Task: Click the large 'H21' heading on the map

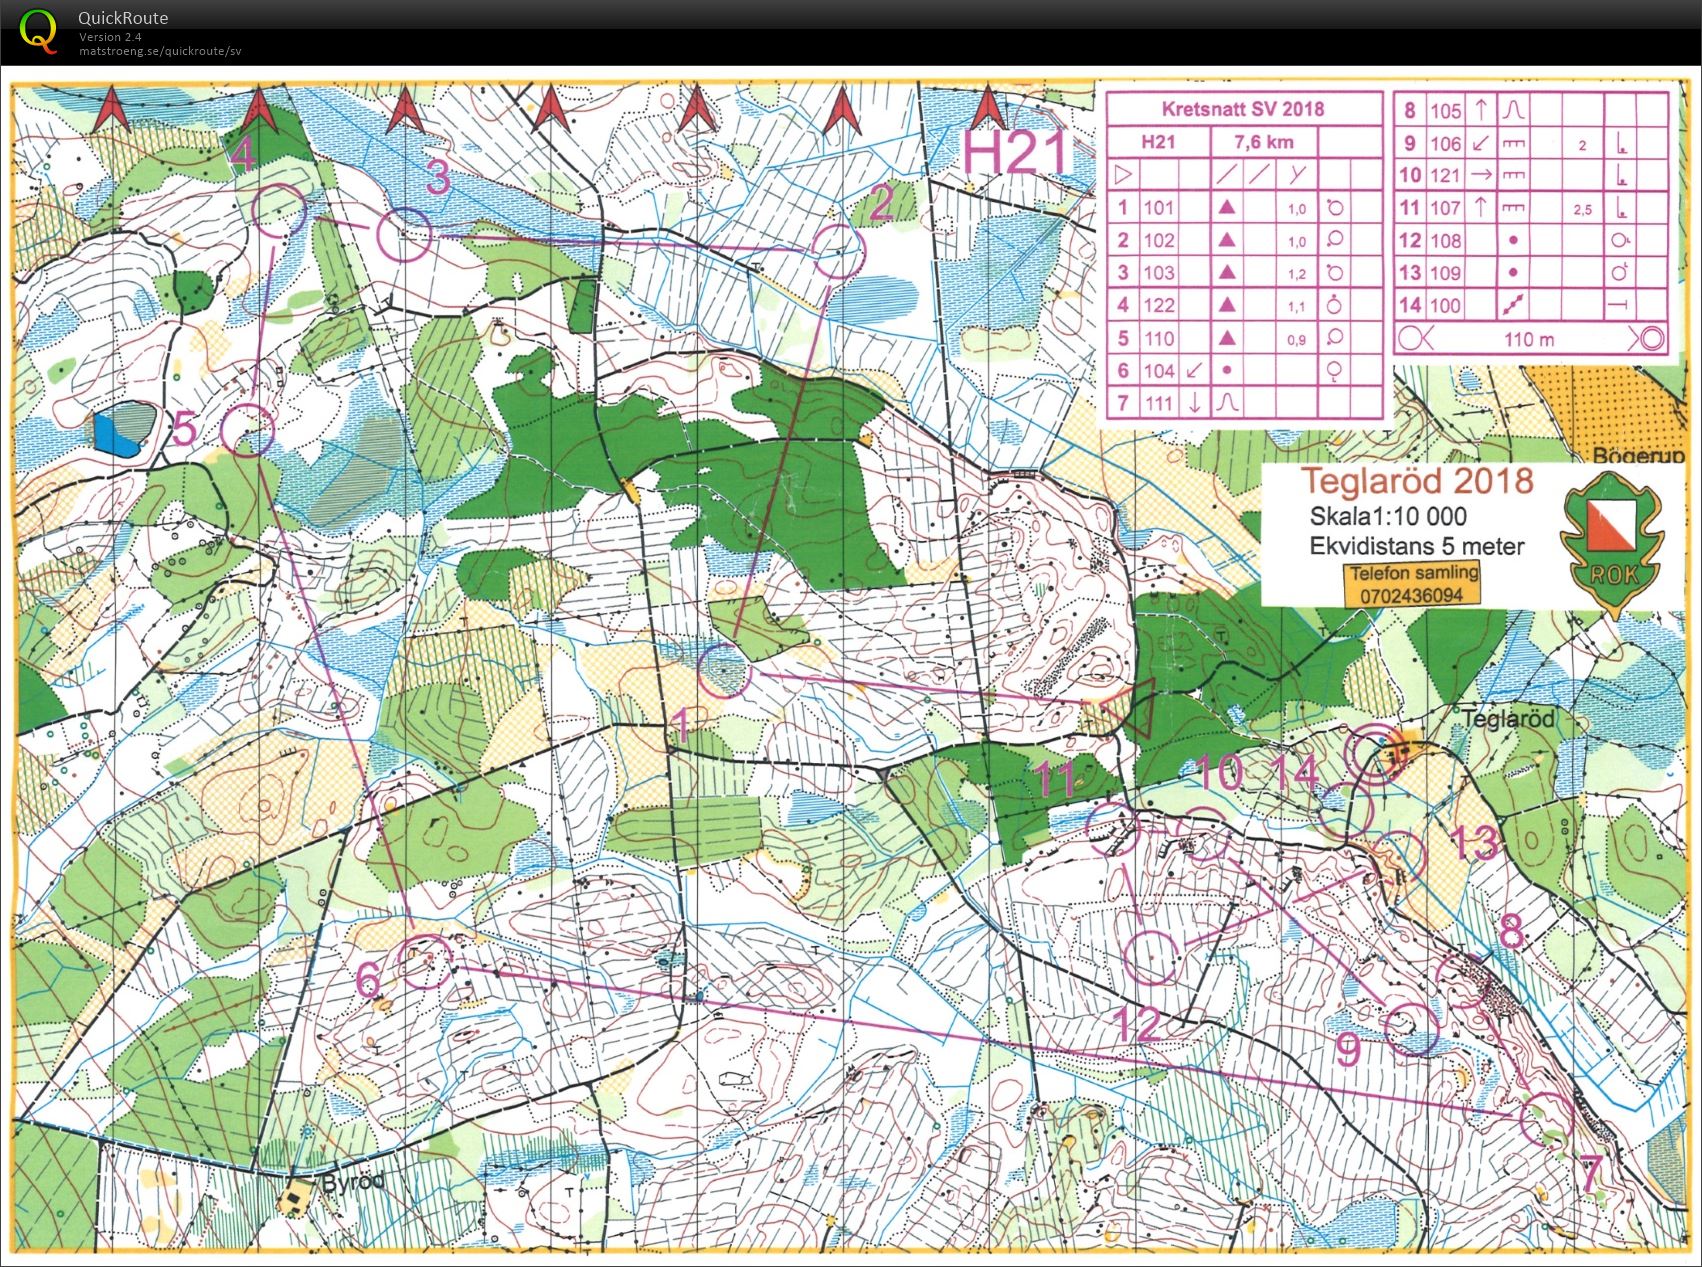Action: (x=1017, y=153)
